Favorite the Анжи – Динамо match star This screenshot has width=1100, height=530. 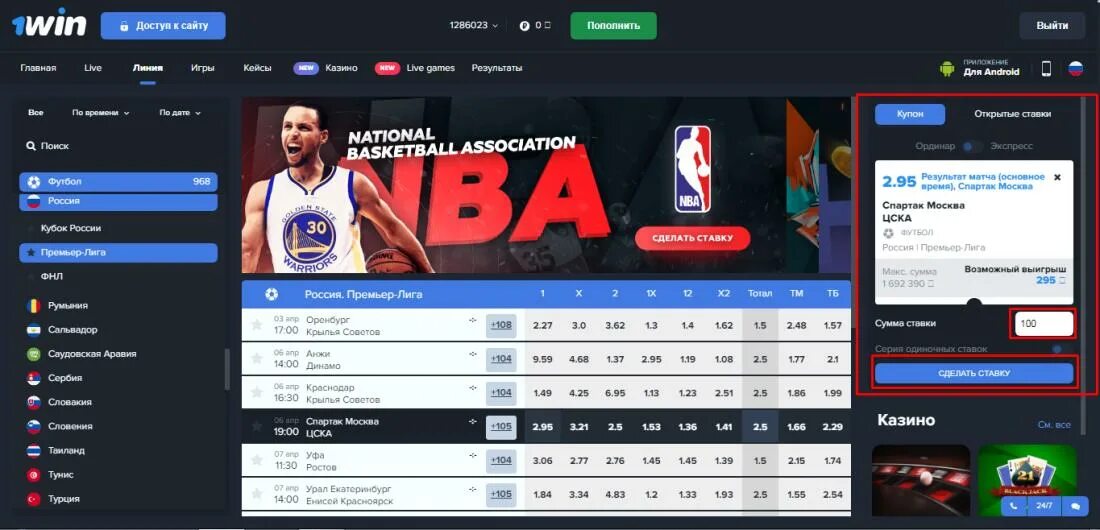(x=257, y=359)
